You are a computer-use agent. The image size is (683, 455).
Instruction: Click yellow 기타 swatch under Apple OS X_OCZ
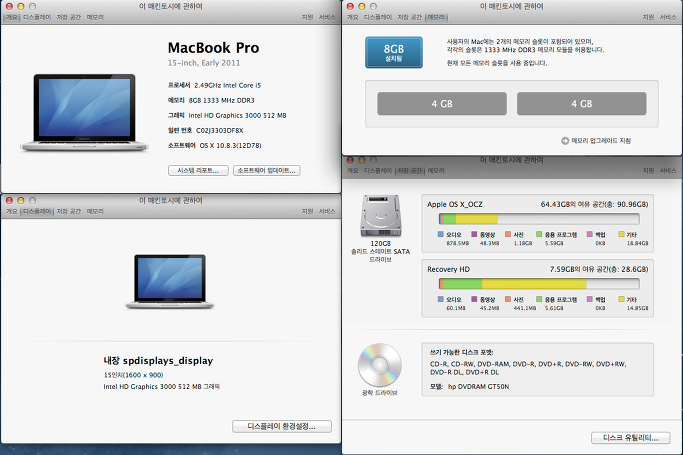pos(622,234)
